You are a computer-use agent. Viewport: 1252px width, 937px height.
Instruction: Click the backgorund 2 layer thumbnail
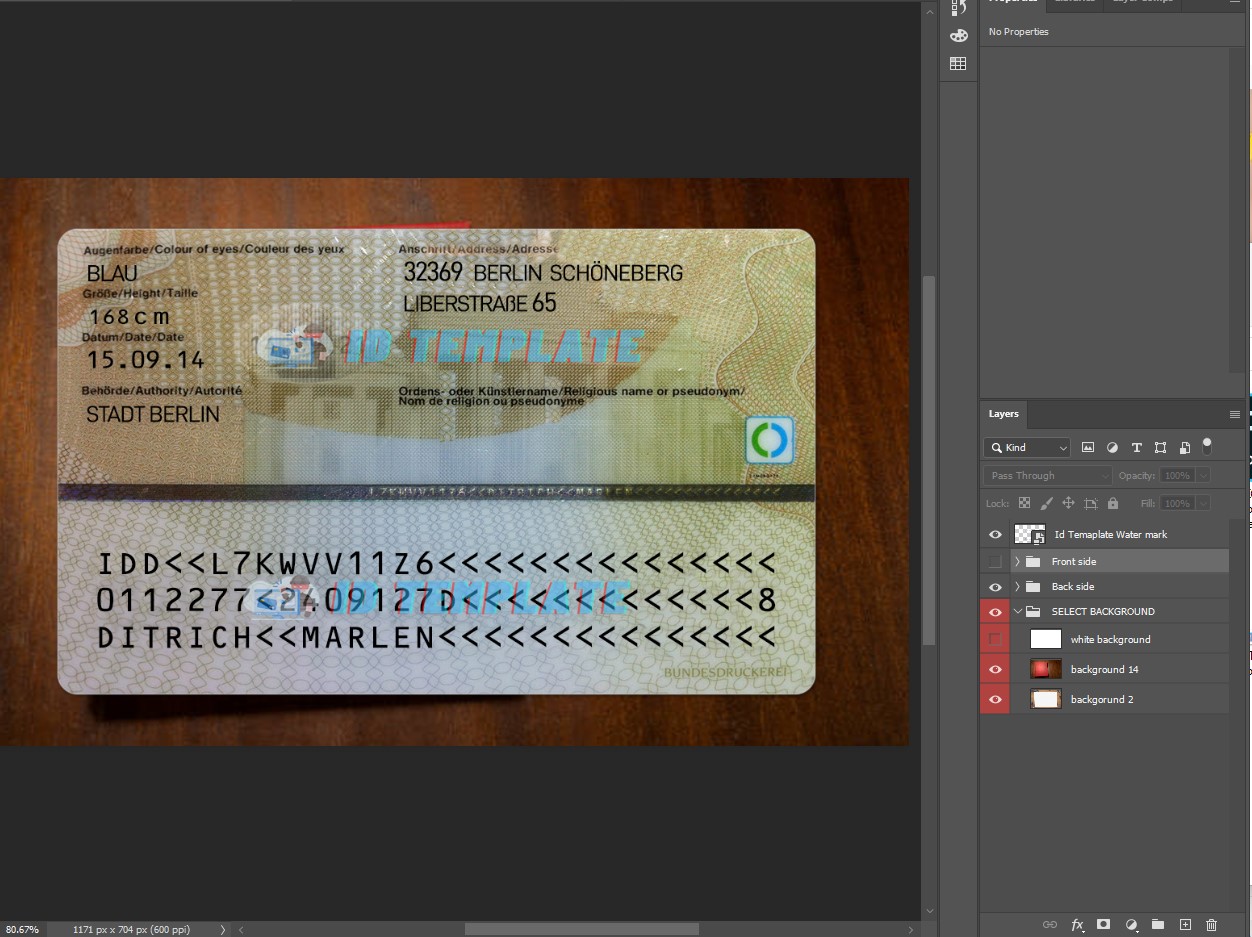[1046, 699]
